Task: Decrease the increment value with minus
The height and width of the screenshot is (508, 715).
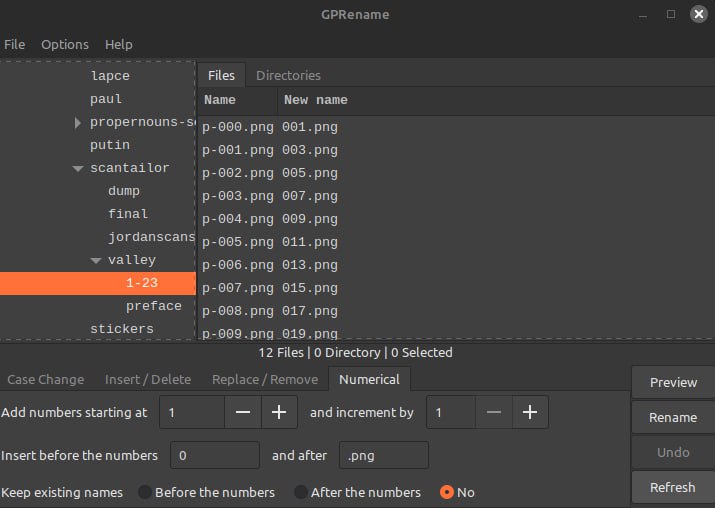Action: [x=493, y=412]
